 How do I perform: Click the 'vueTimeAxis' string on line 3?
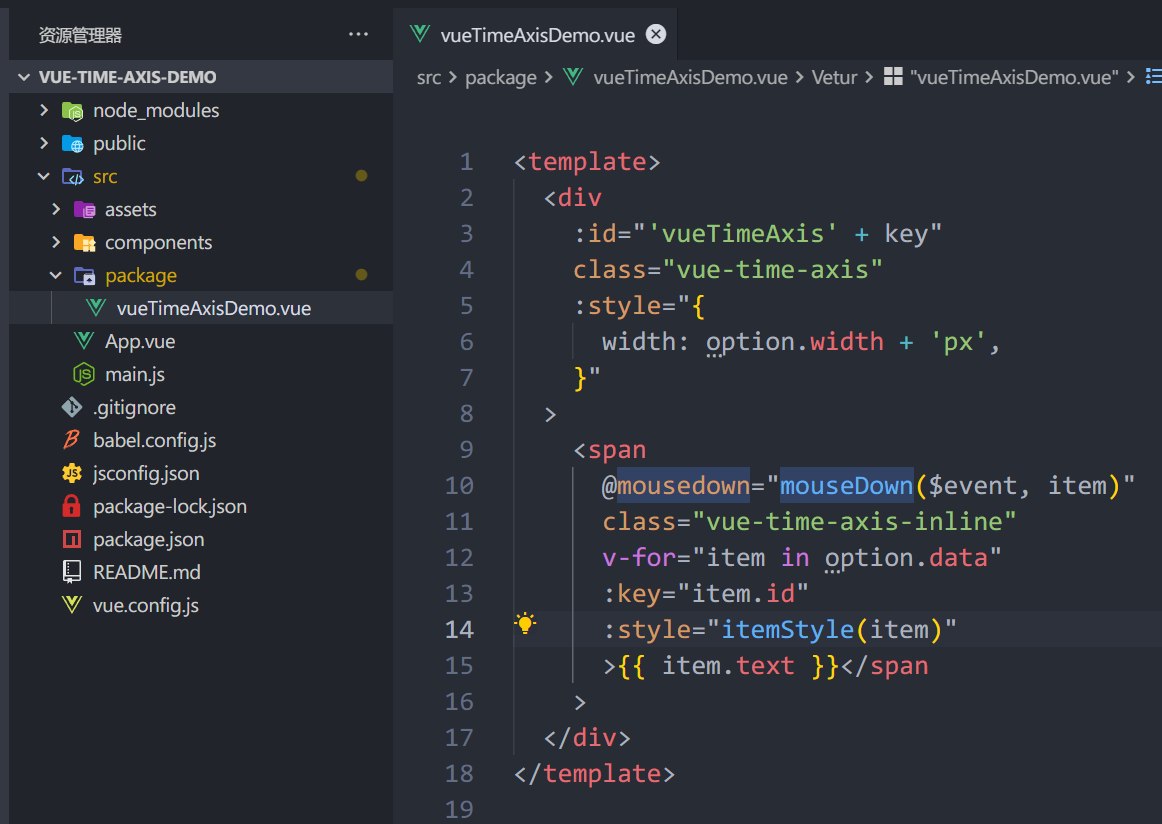[743, 234]
